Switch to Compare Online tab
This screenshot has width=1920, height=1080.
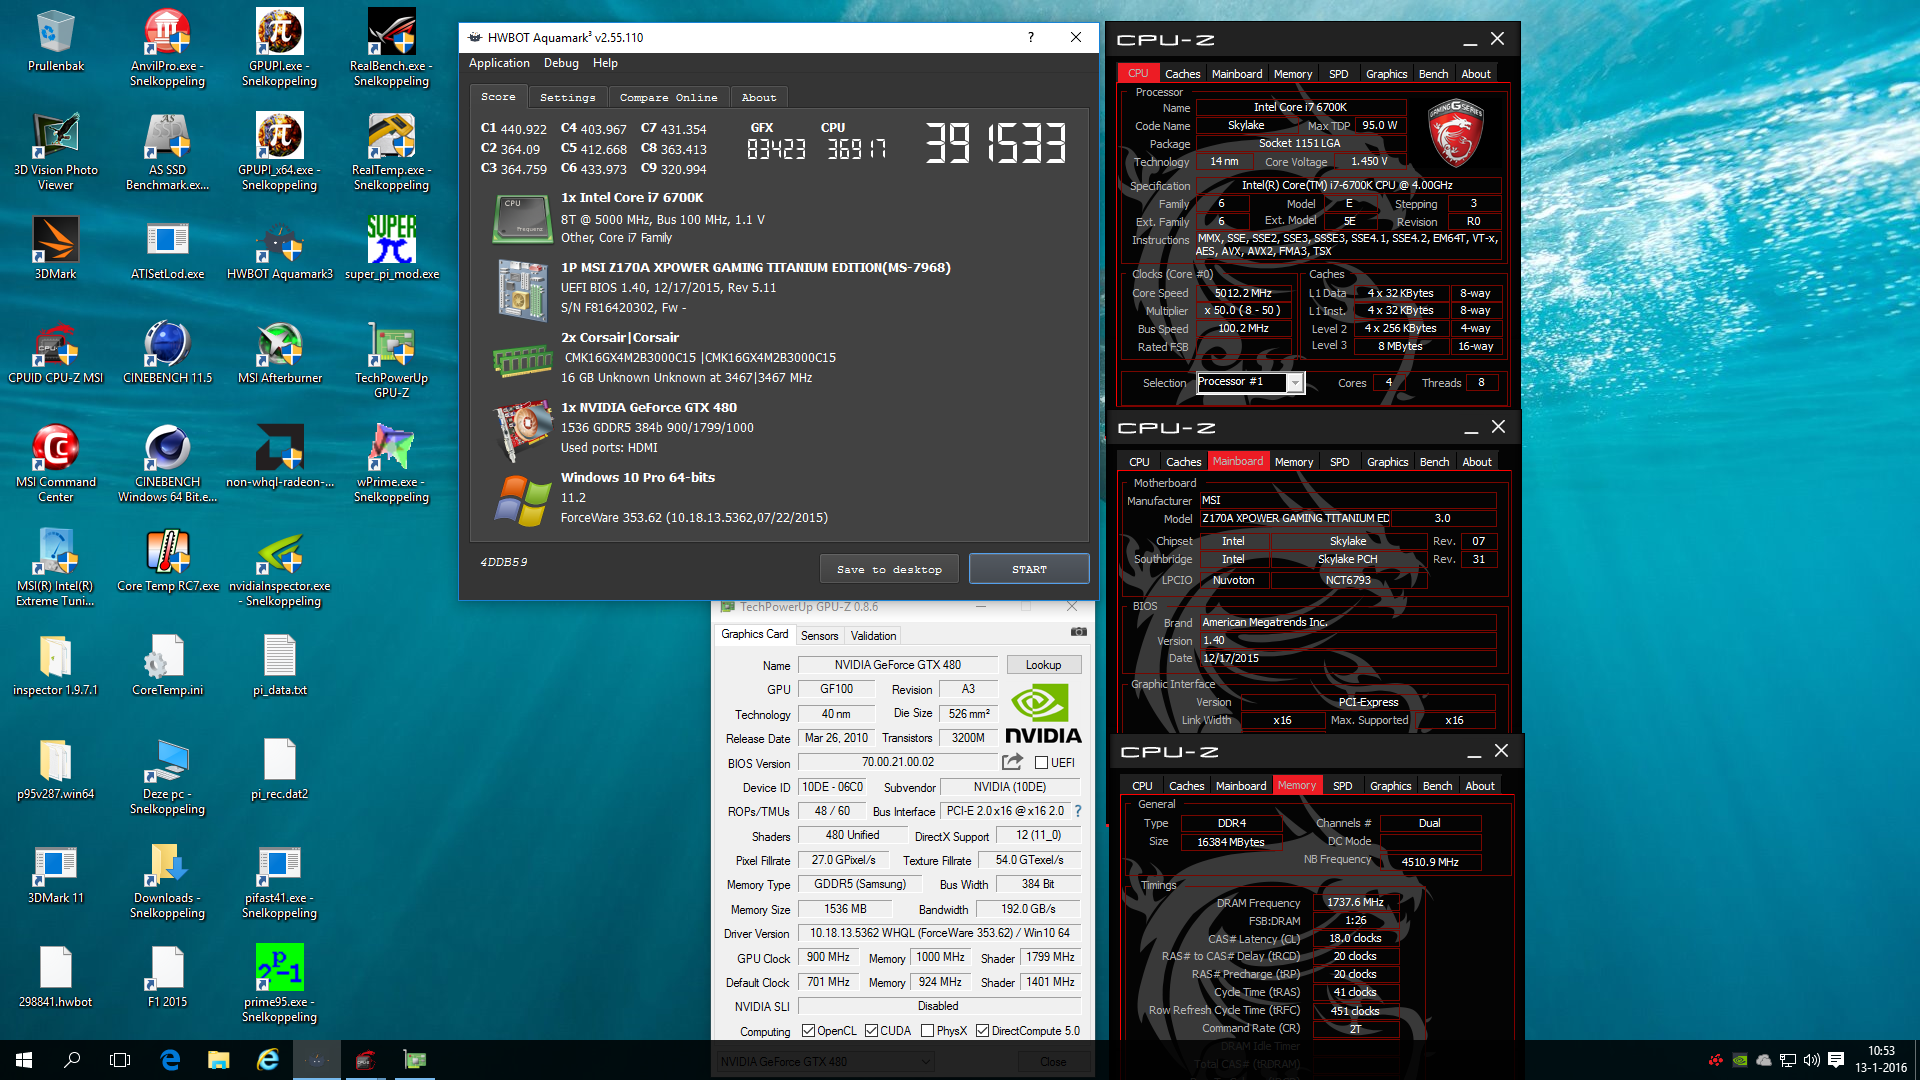pos(668,97)
